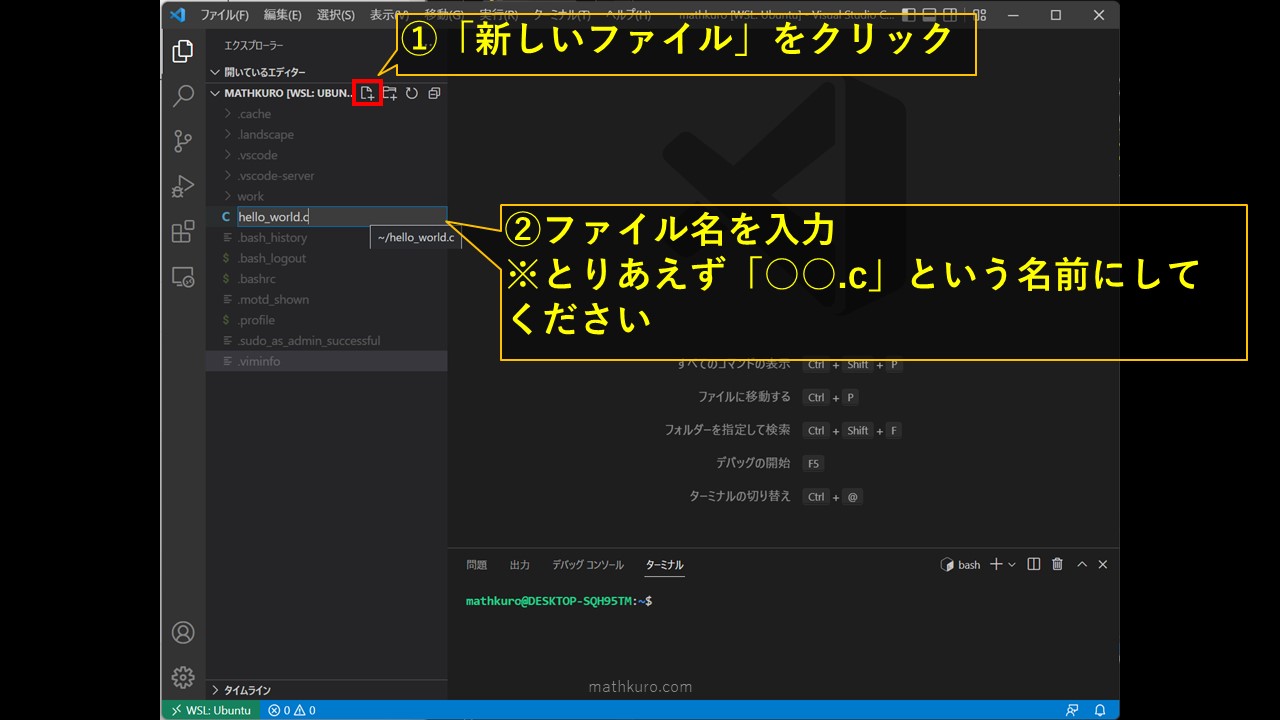Viewport: 1280px width, 720px height.
Task: Switch to the 問題 panel tab
Action: click(x=477, y=565)
